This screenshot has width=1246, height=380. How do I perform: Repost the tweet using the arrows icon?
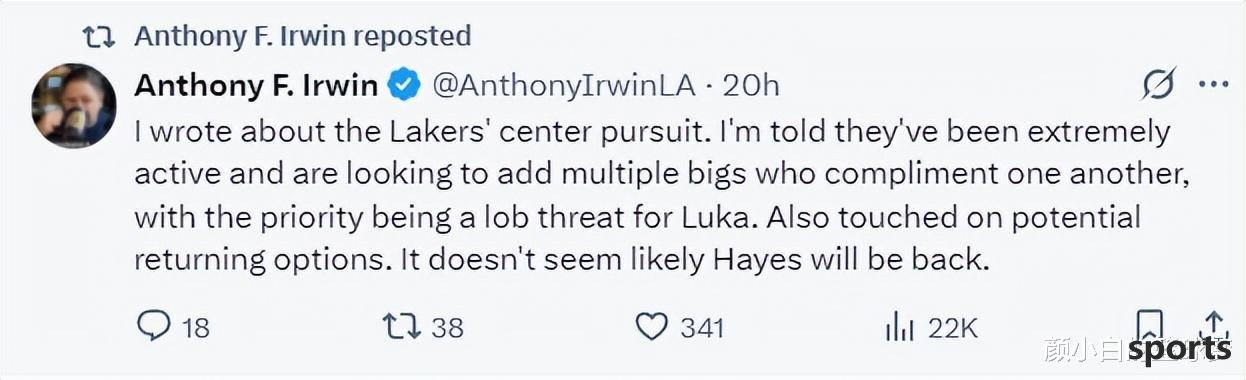402,326
